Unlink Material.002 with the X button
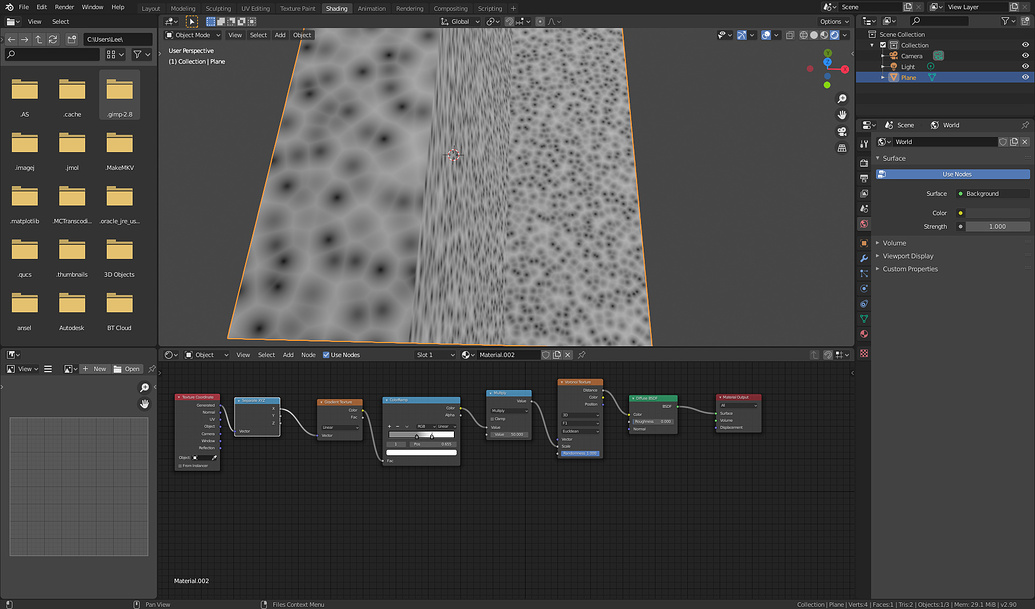Screen dimensions: 1035x609 pyautogui.click(x=568, y=355)
